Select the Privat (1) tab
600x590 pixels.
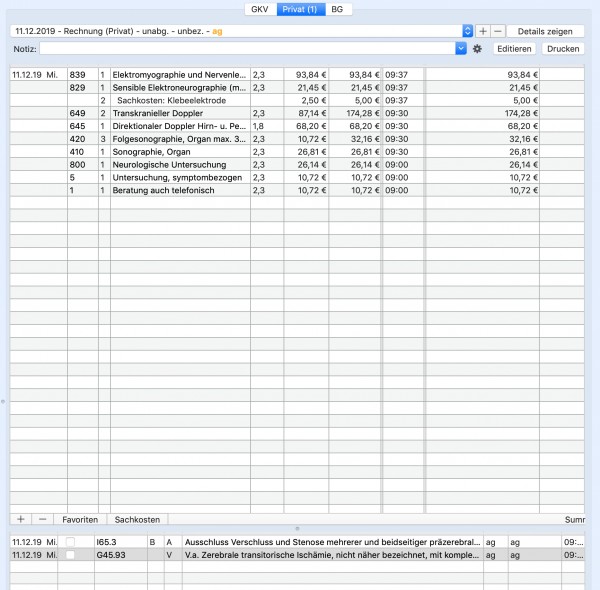[300, 9]
